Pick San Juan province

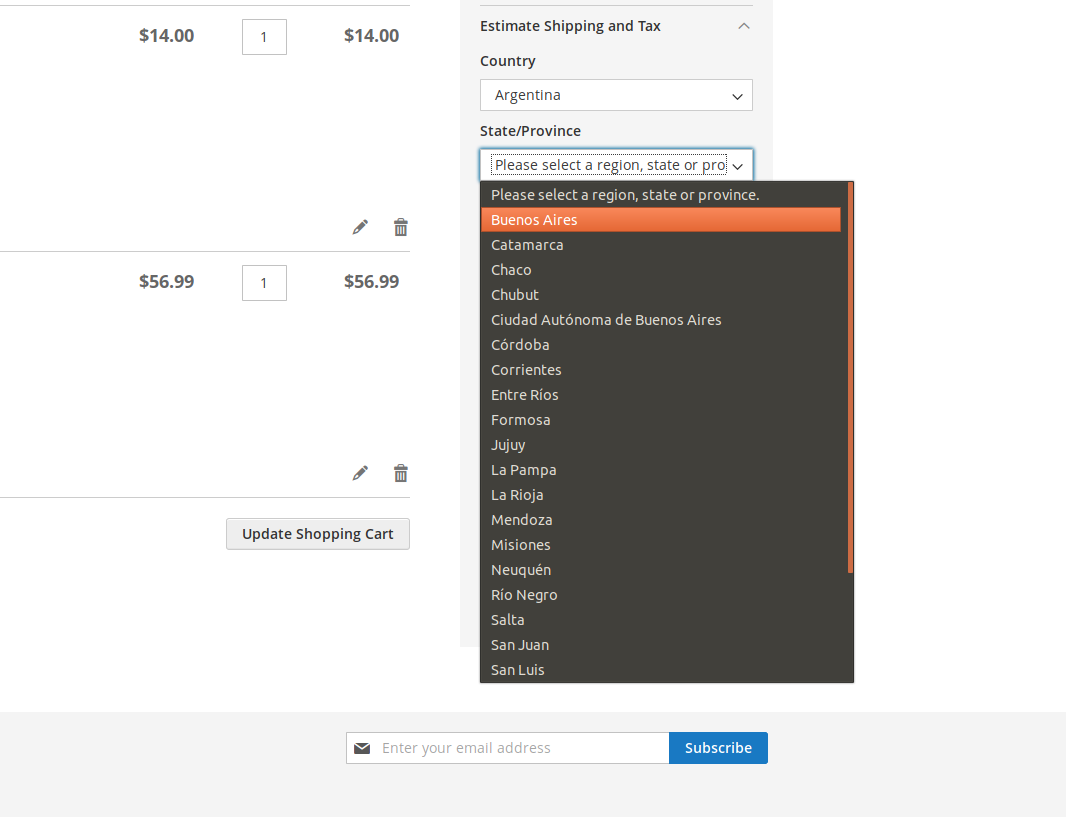pyautogui.click(x=661, y=645)
